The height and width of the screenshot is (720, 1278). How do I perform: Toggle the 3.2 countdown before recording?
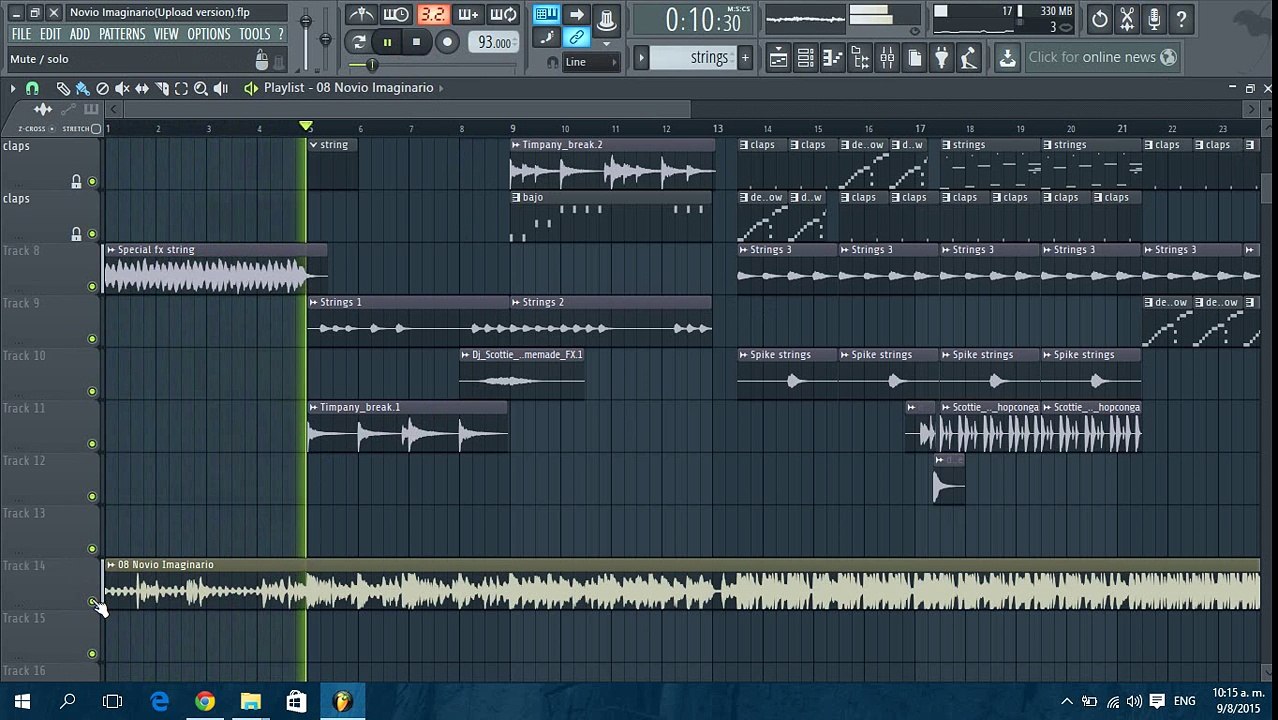433,15
